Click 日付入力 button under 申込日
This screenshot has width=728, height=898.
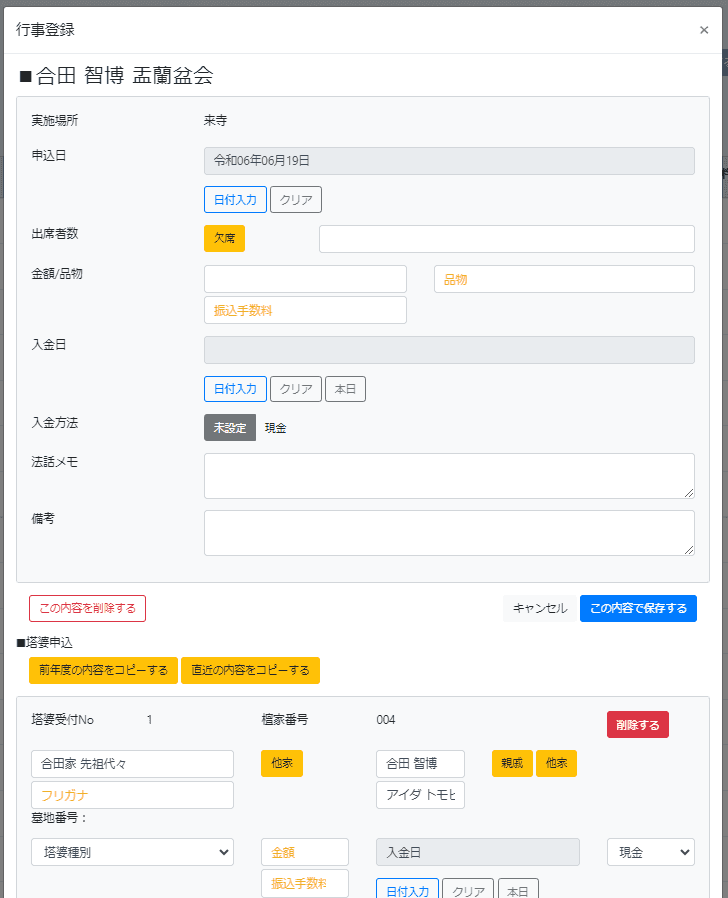(x=235, y=199)
